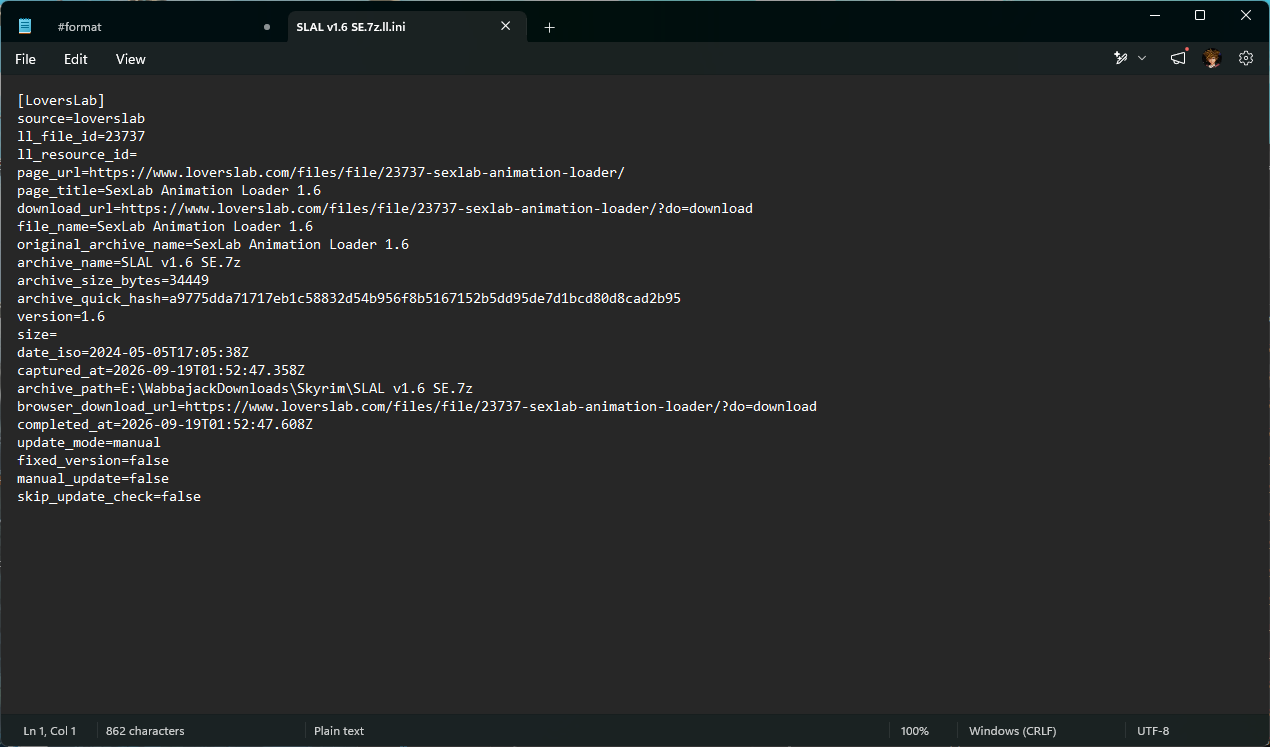Click the archive_name=SLAL v1.6 SE.7z line
1270x747 pixels.
click(x=129, y=262)
